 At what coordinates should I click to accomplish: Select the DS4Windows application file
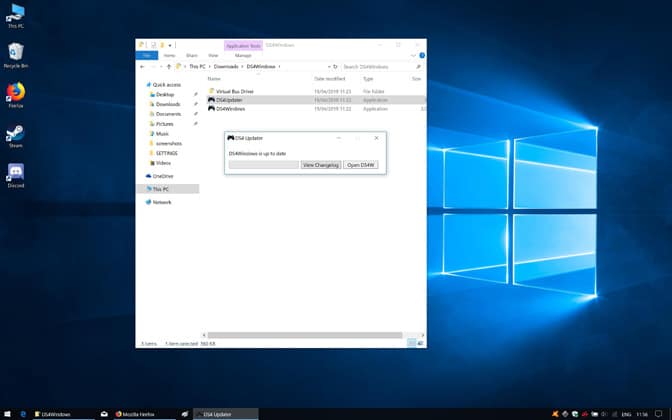pos(316,109)
